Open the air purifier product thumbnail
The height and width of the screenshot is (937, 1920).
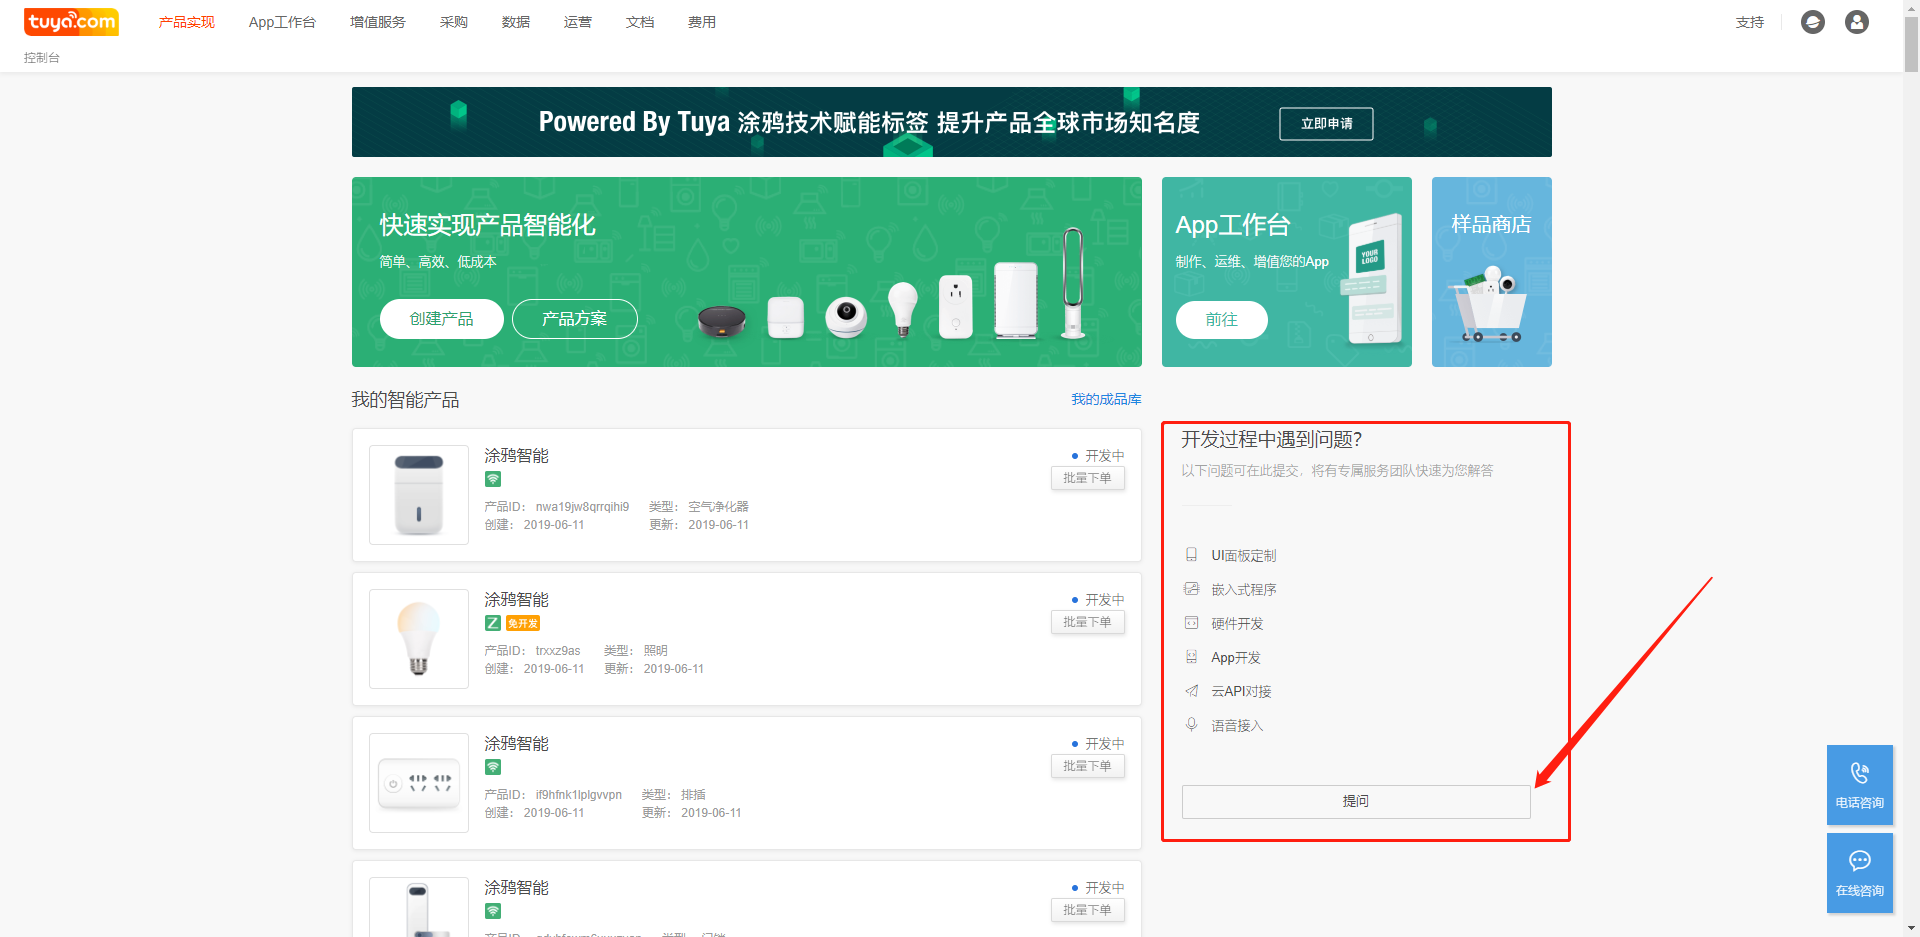[419, 495]
